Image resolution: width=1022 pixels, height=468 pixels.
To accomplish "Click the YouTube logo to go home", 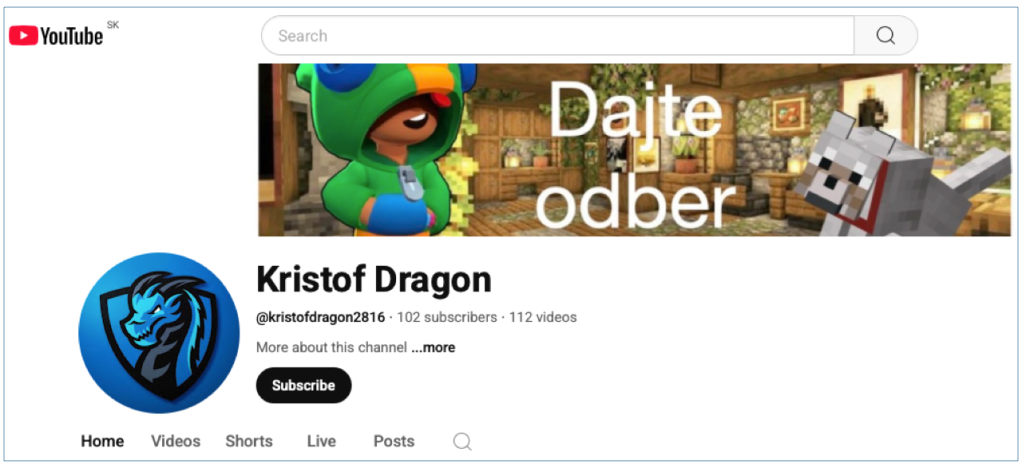I will [56, 35].
